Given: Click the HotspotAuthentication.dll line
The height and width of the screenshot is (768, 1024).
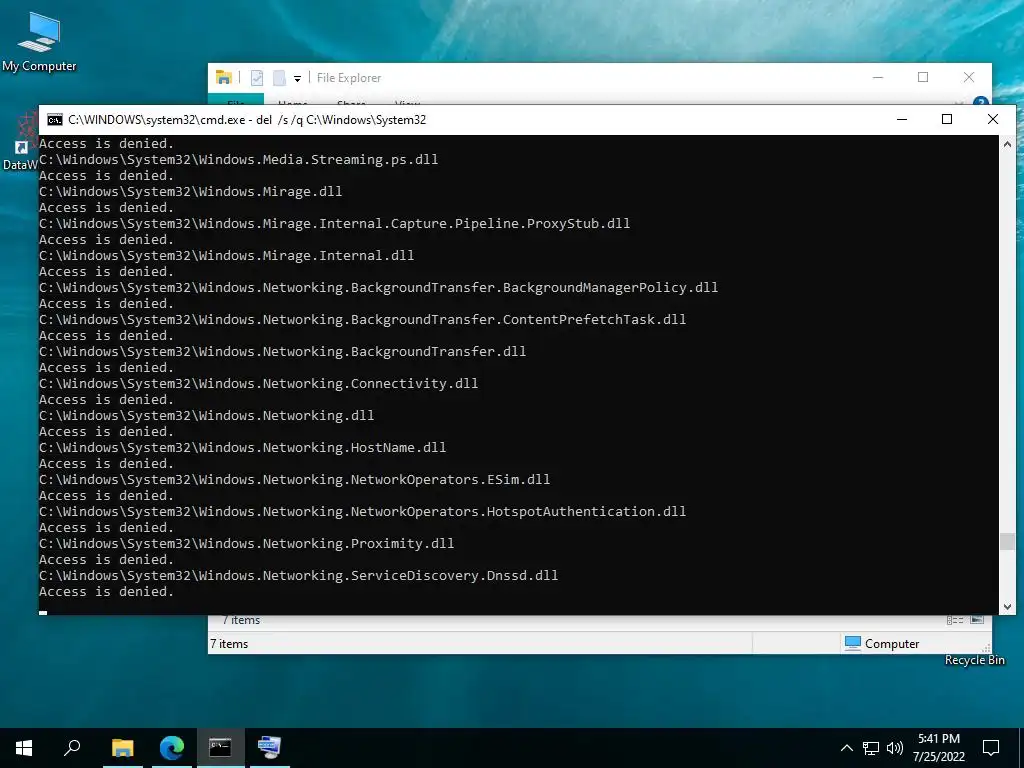Looking at the screenshot, I should click(x=363, y=511).
